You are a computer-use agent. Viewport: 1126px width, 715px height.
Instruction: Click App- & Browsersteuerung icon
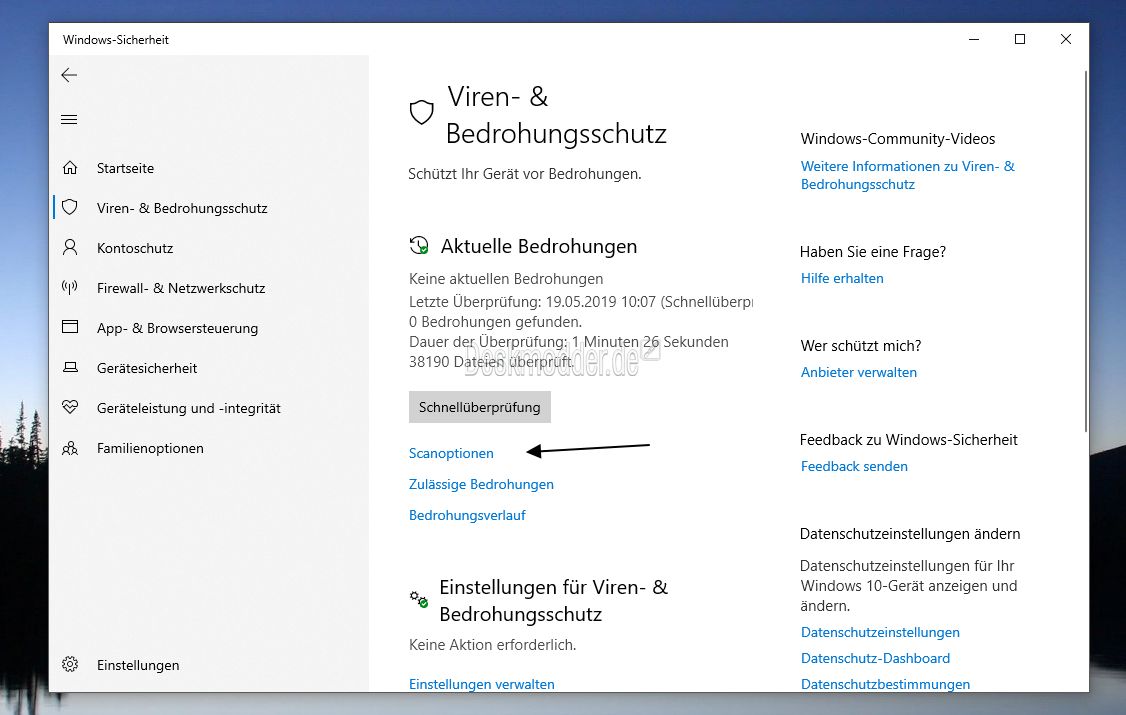pyautogui.click(x=70, y=328)
